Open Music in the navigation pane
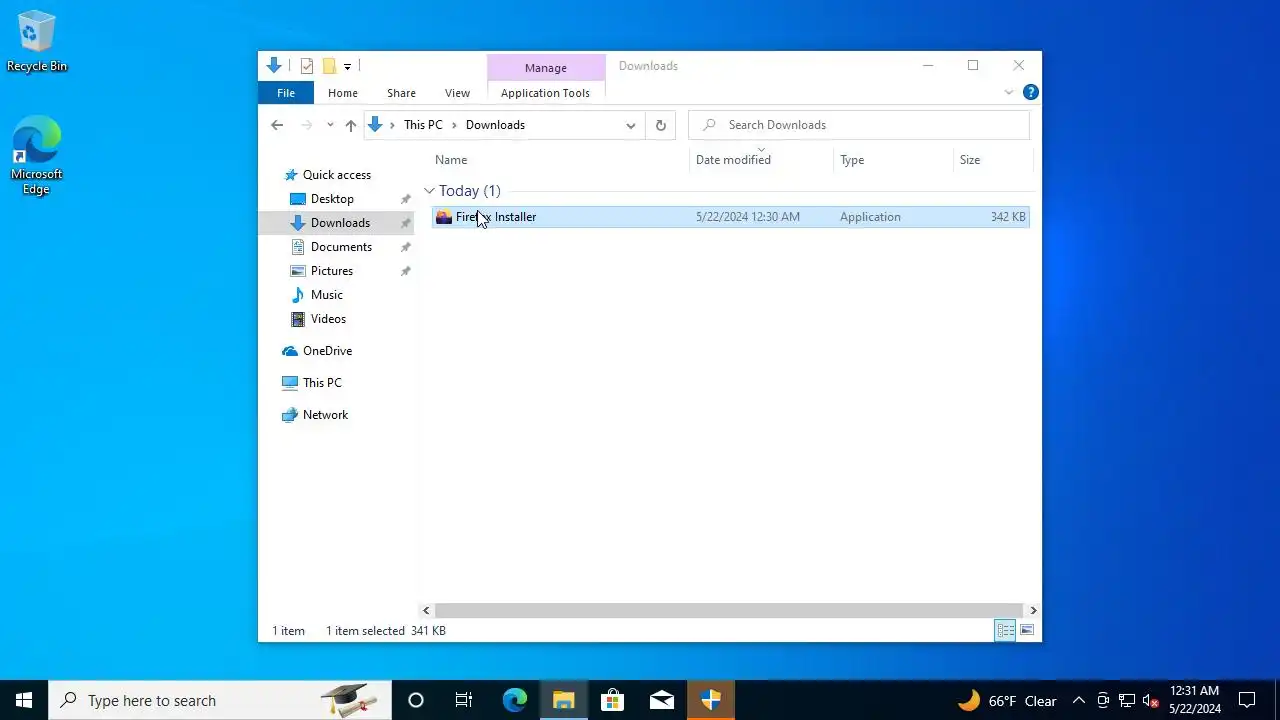 click(326, 295)
